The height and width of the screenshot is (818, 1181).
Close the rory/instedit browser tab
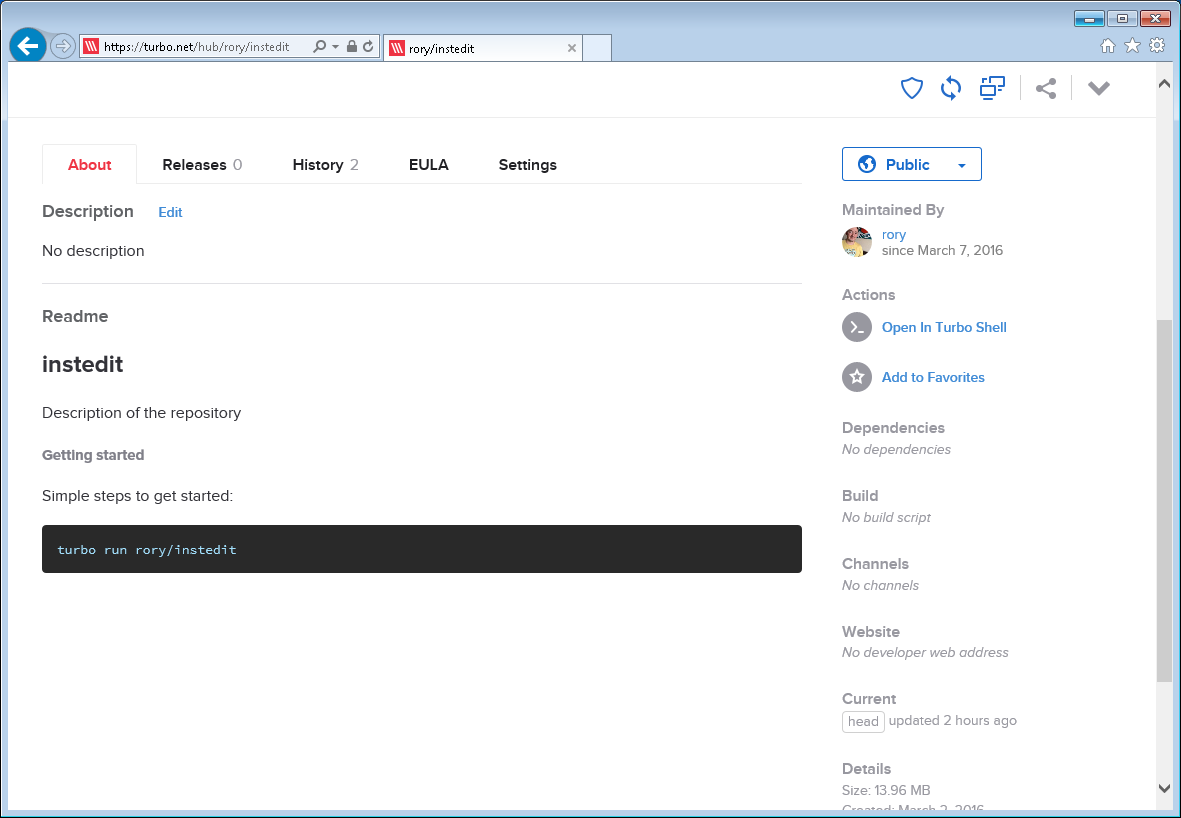(572, 48)
